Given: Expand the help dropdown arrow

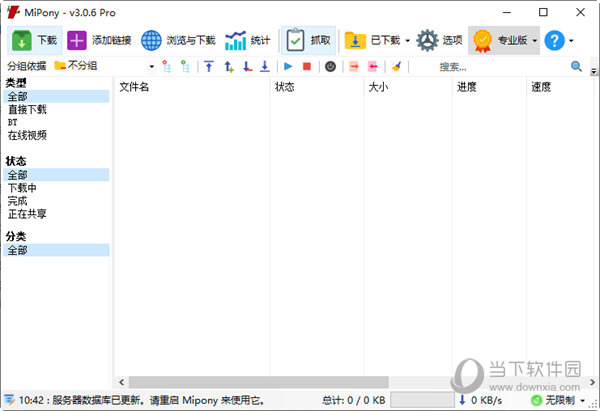Looking at the screenshot, I should 571,41.
